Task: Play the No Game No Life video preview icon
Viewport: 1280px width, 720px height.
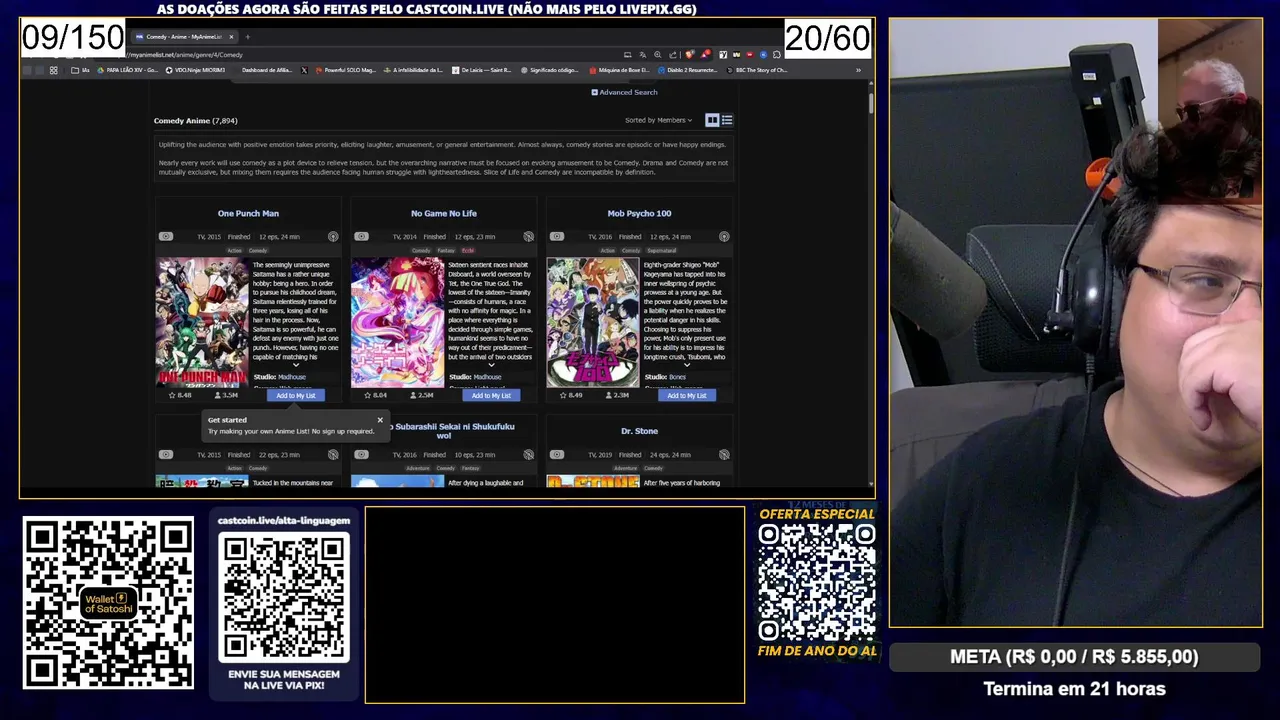Action: pyautogui.click(x=361, y=237)
